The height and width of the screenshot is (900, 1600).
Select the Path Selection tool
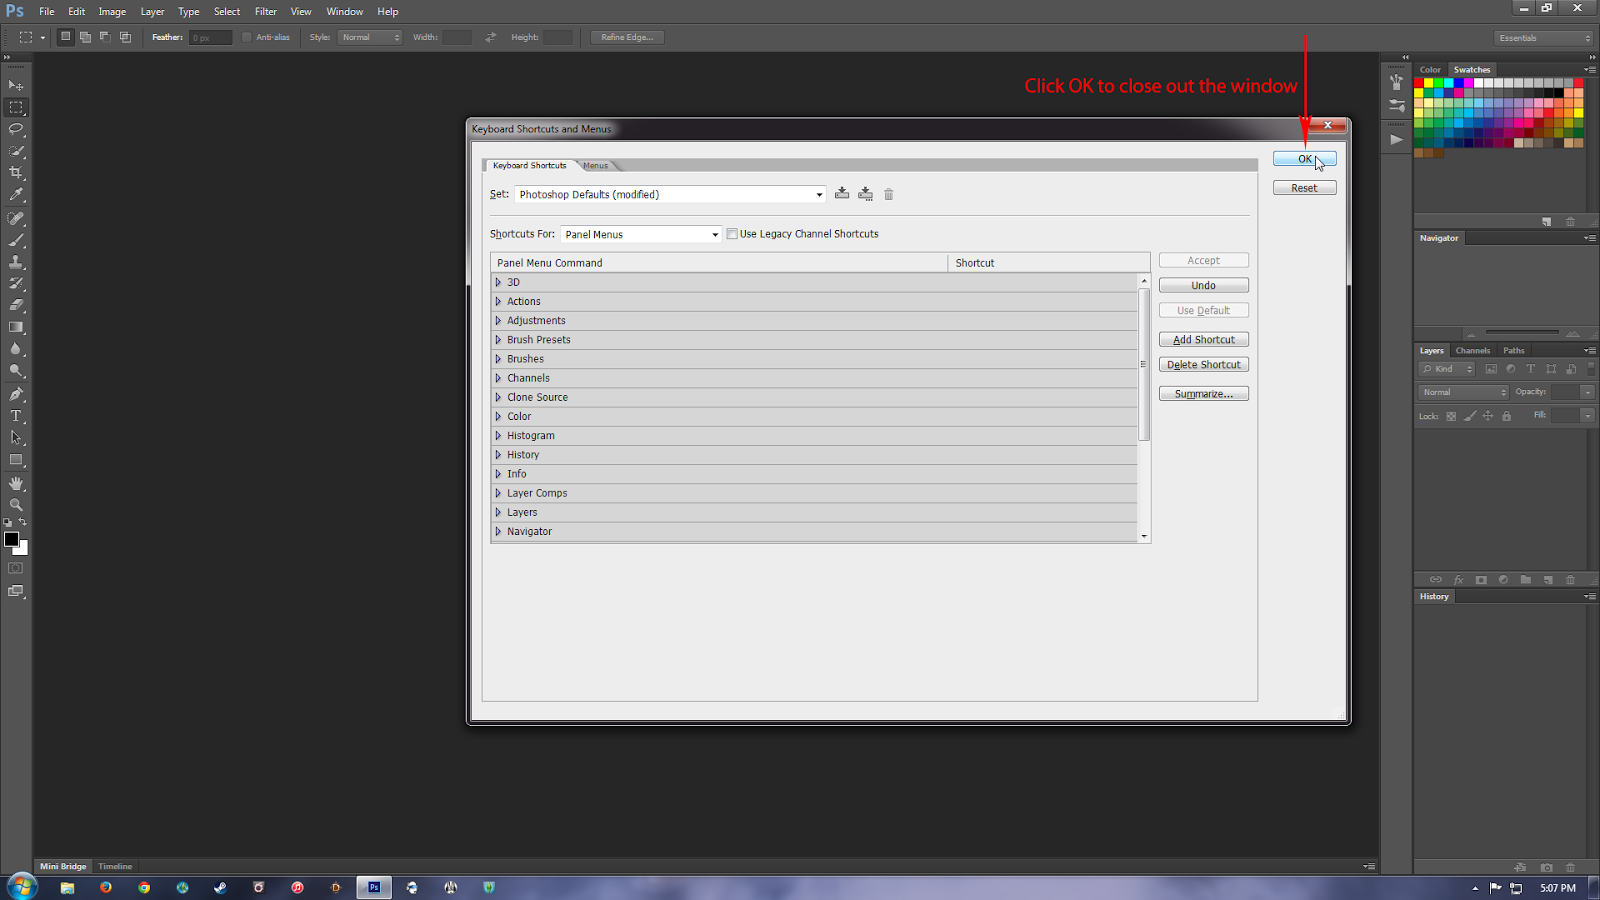[16, 438]
